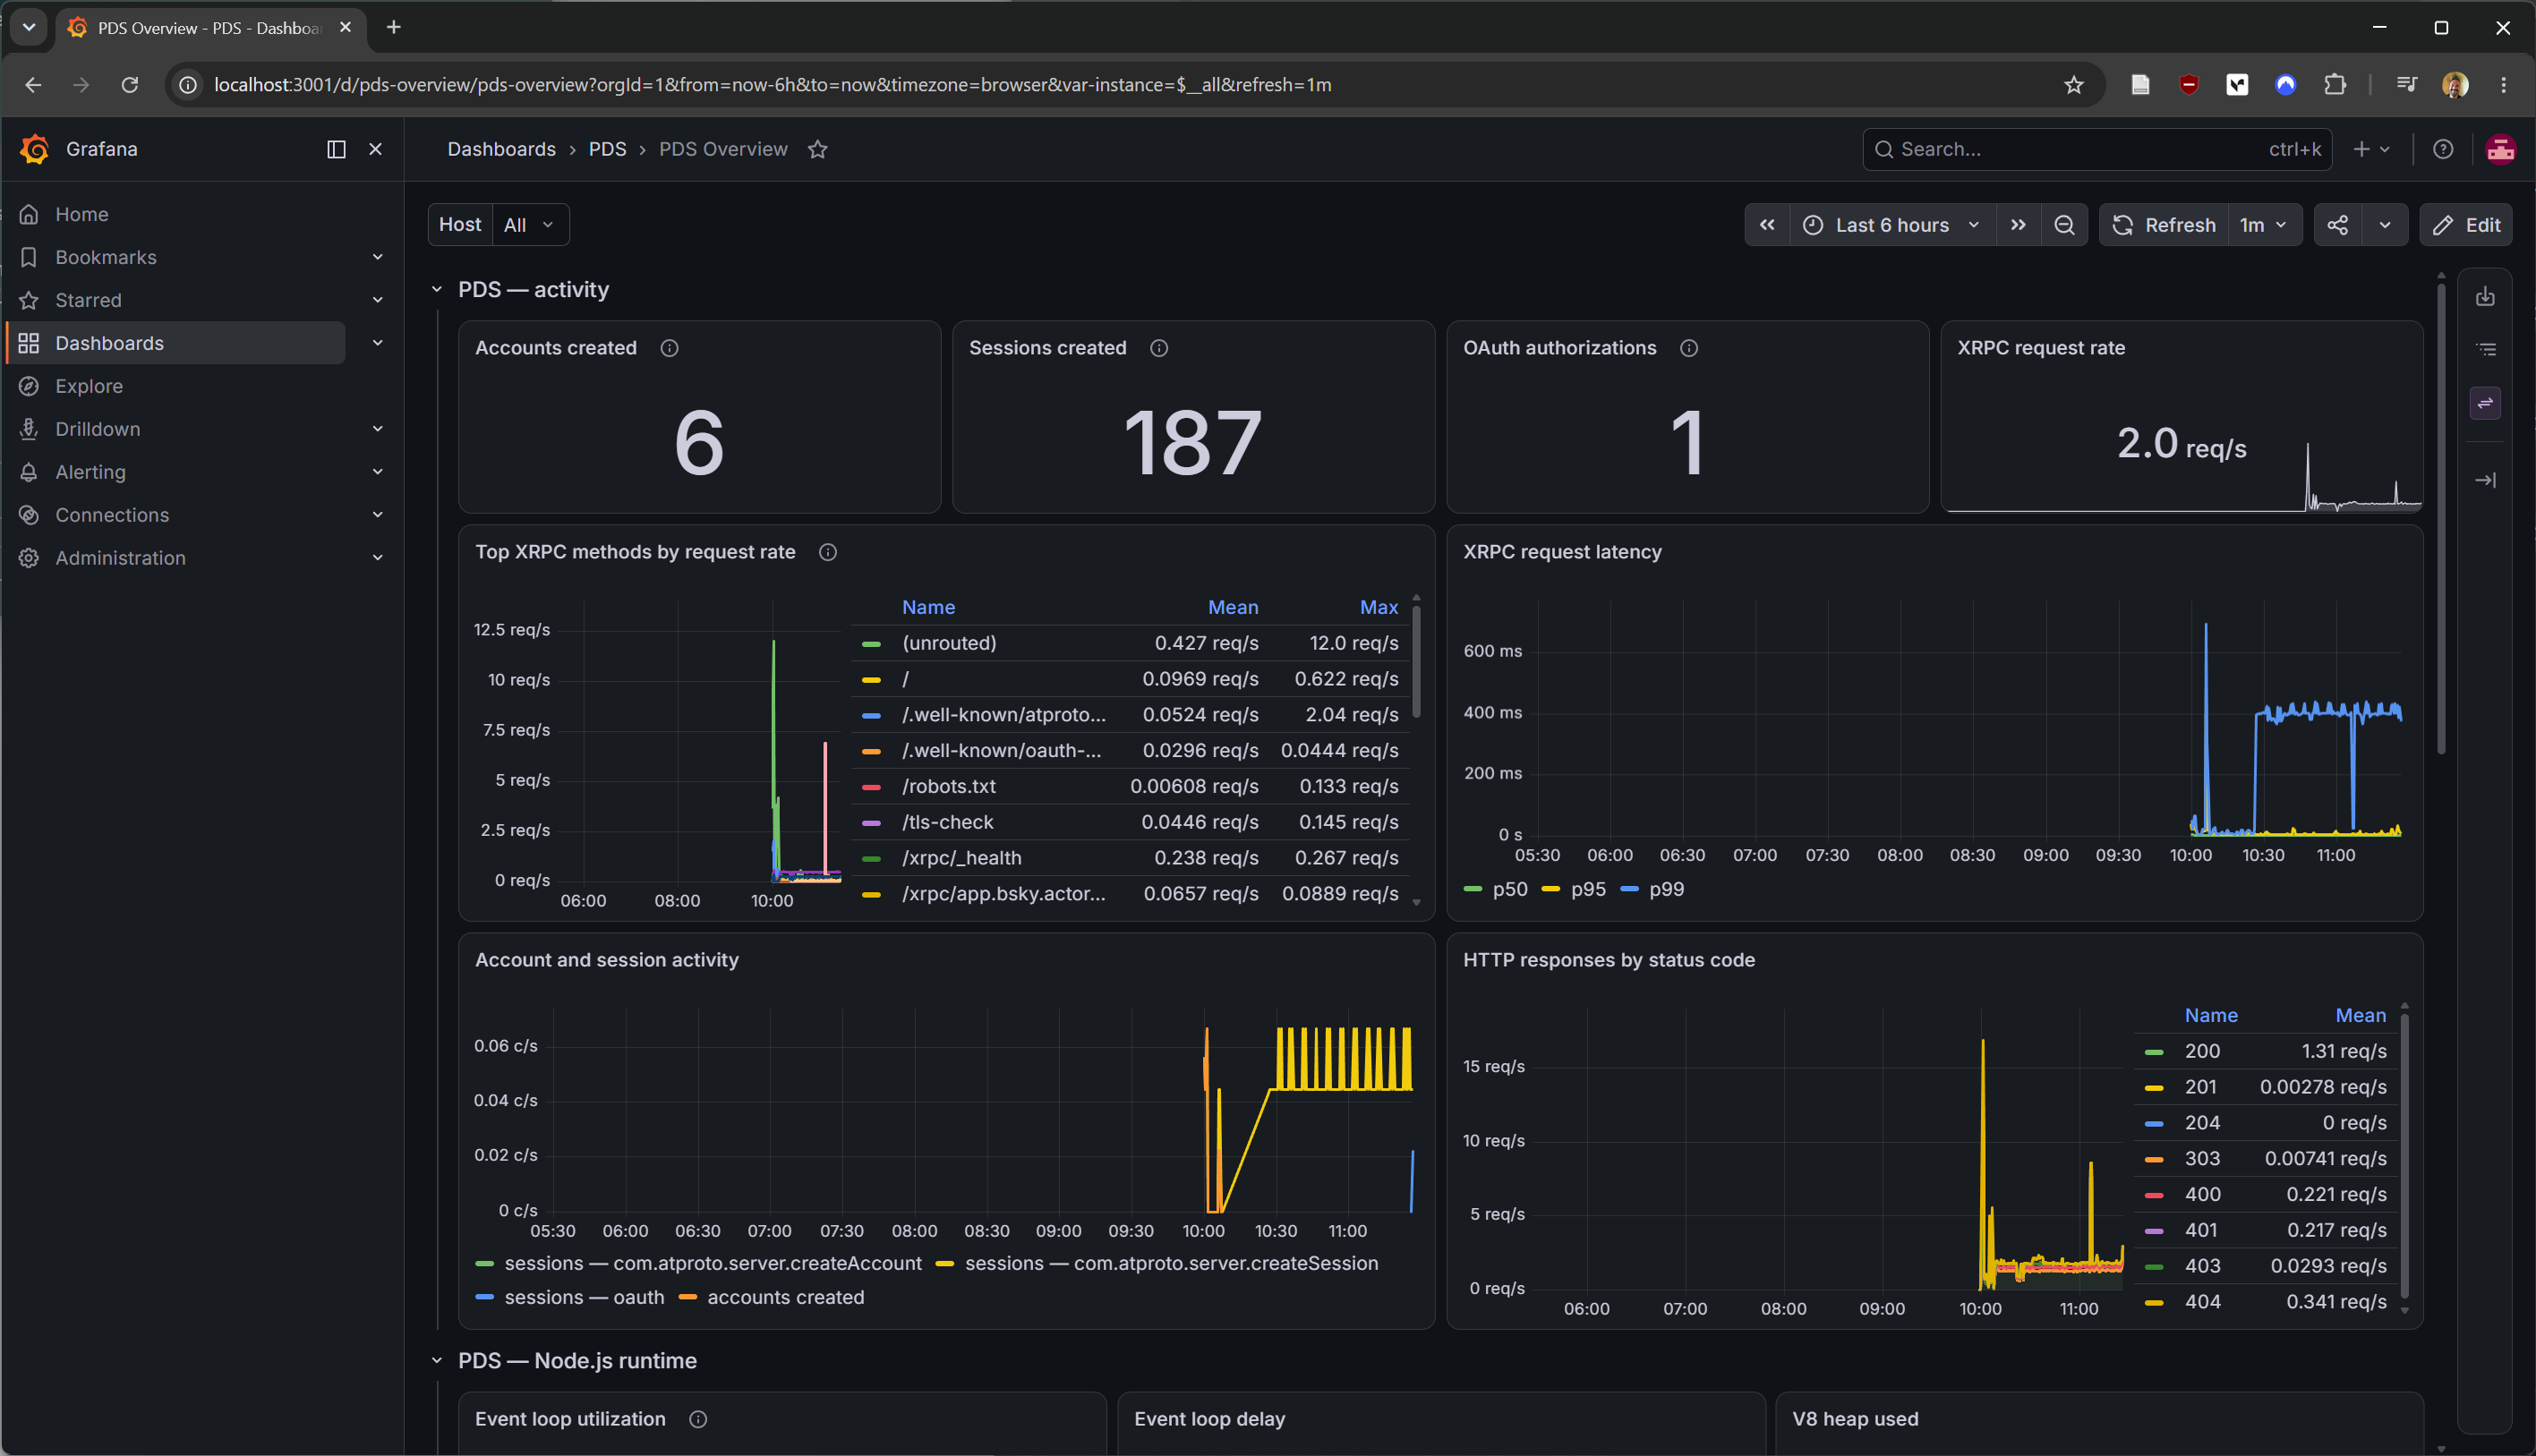Collapse the right rail dock icon

[x=2485, y=480]
